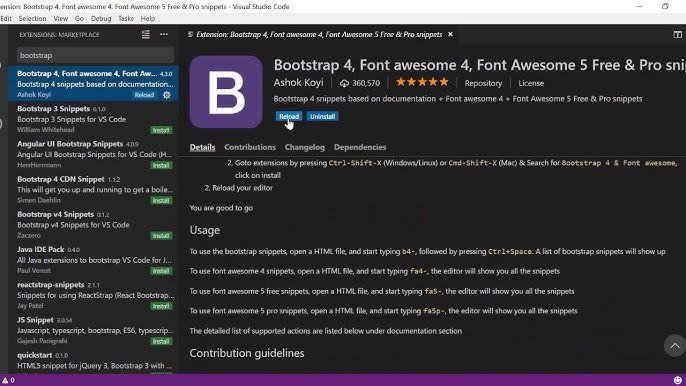Click the publisher name Ashok Koyi in the extension header
Screen dimensions: 686x386
coord(298,82)
